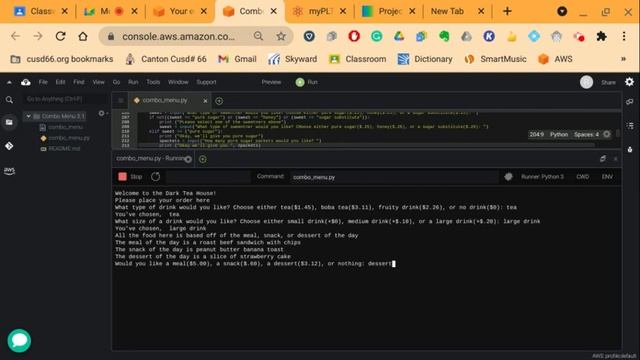Viewport: 640px width, 360px height.
Task: Restart the run with the reload icon
Action: click(x=156, y=177)
